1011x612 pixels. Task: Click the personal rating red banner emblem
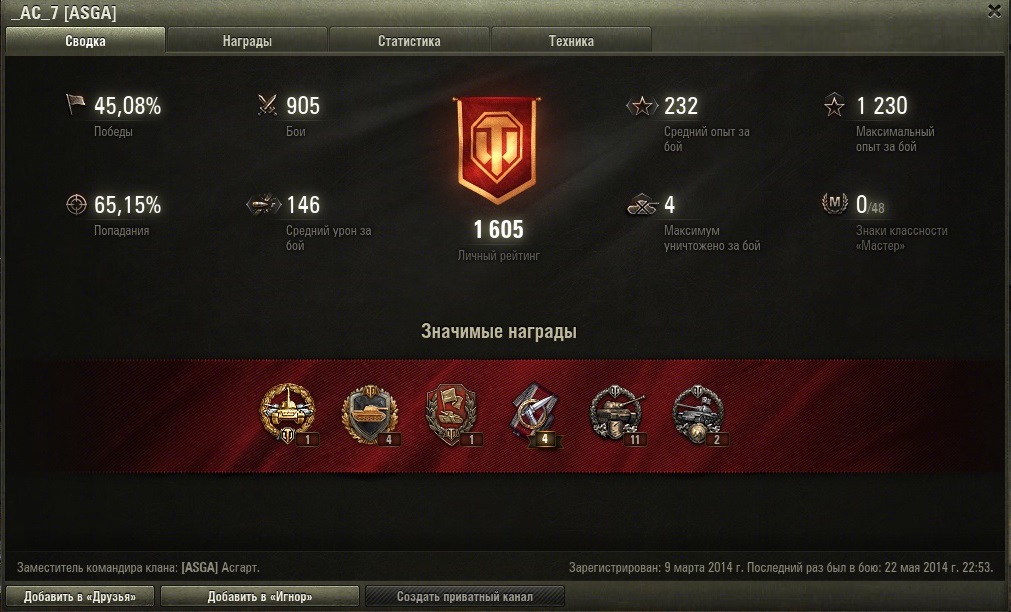pos(496,150)
